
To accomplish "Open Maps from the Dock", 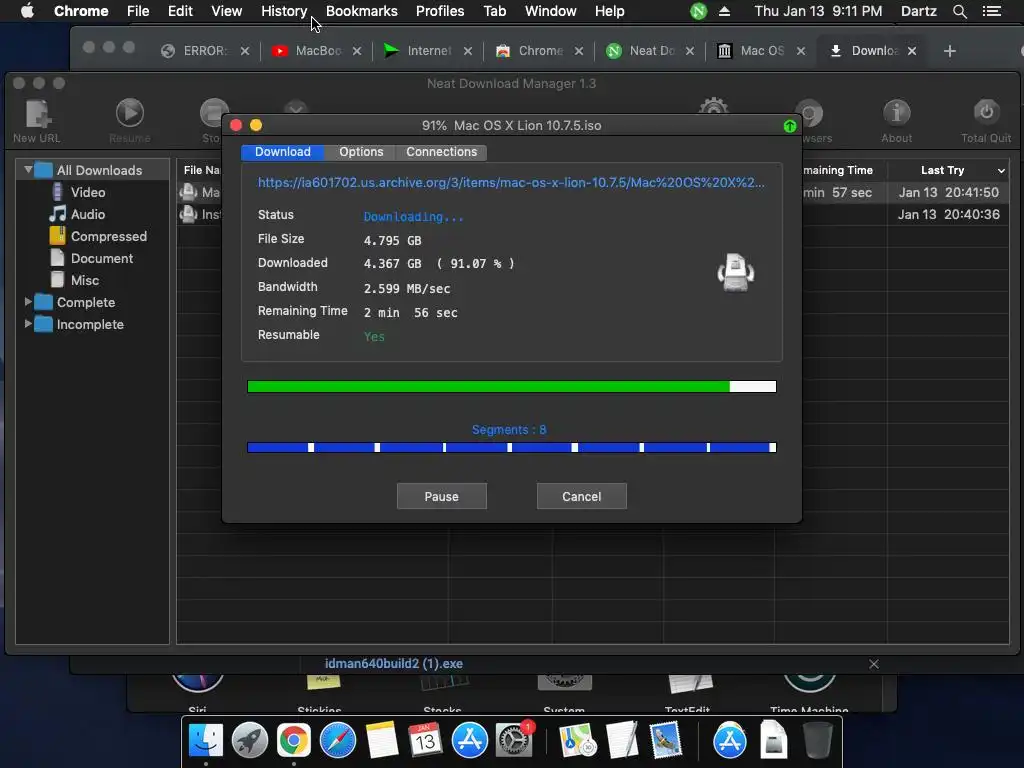I will point(577,740).
